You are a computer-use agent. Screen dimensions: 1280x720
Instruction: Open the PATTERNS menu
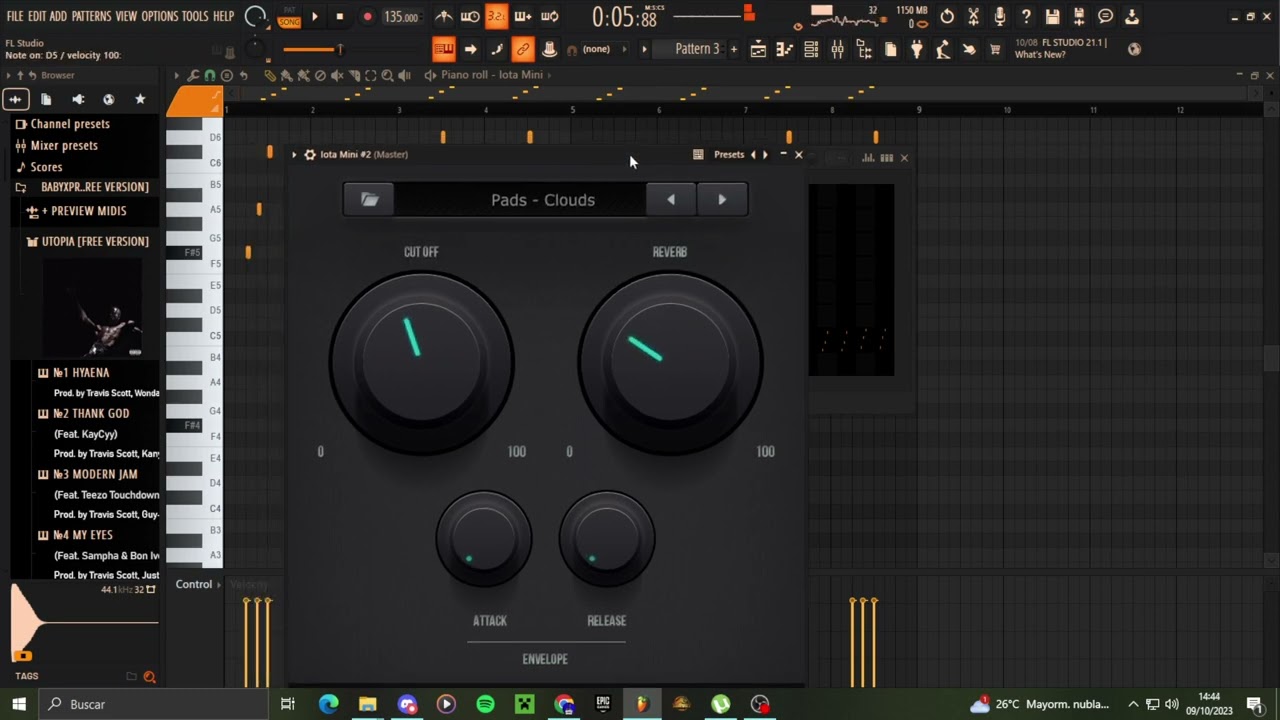(x=91, y=16)
